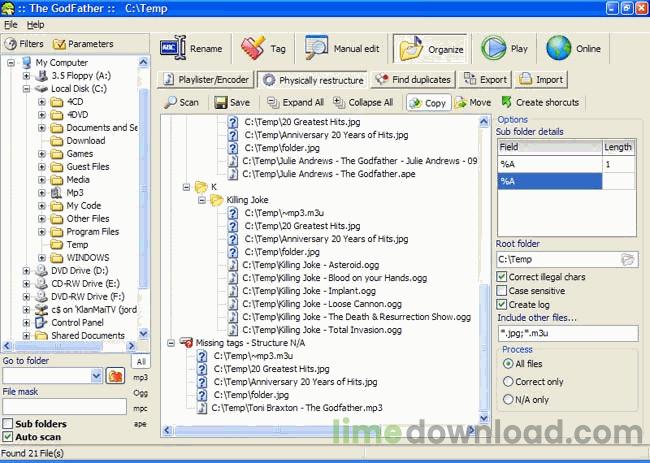Check the Sub folders option
Screen dimensions: 650x463
tap(9, 424)
